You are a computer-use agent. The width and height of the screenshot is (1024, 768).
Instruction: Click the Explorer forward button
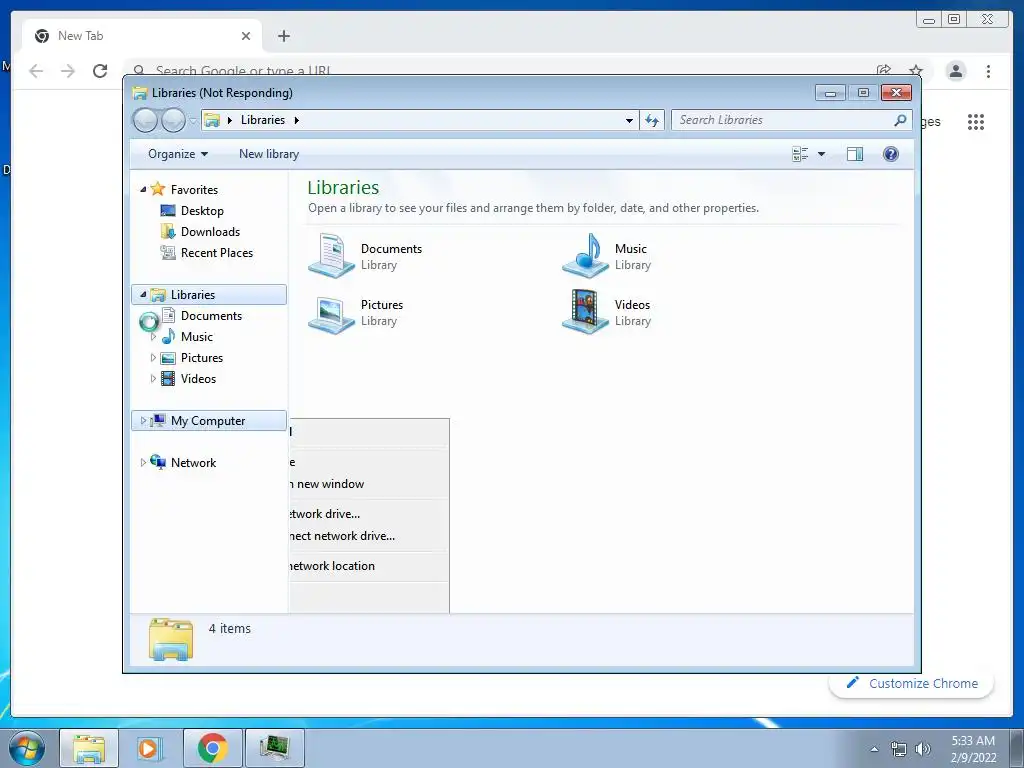[x=173, y=120]
